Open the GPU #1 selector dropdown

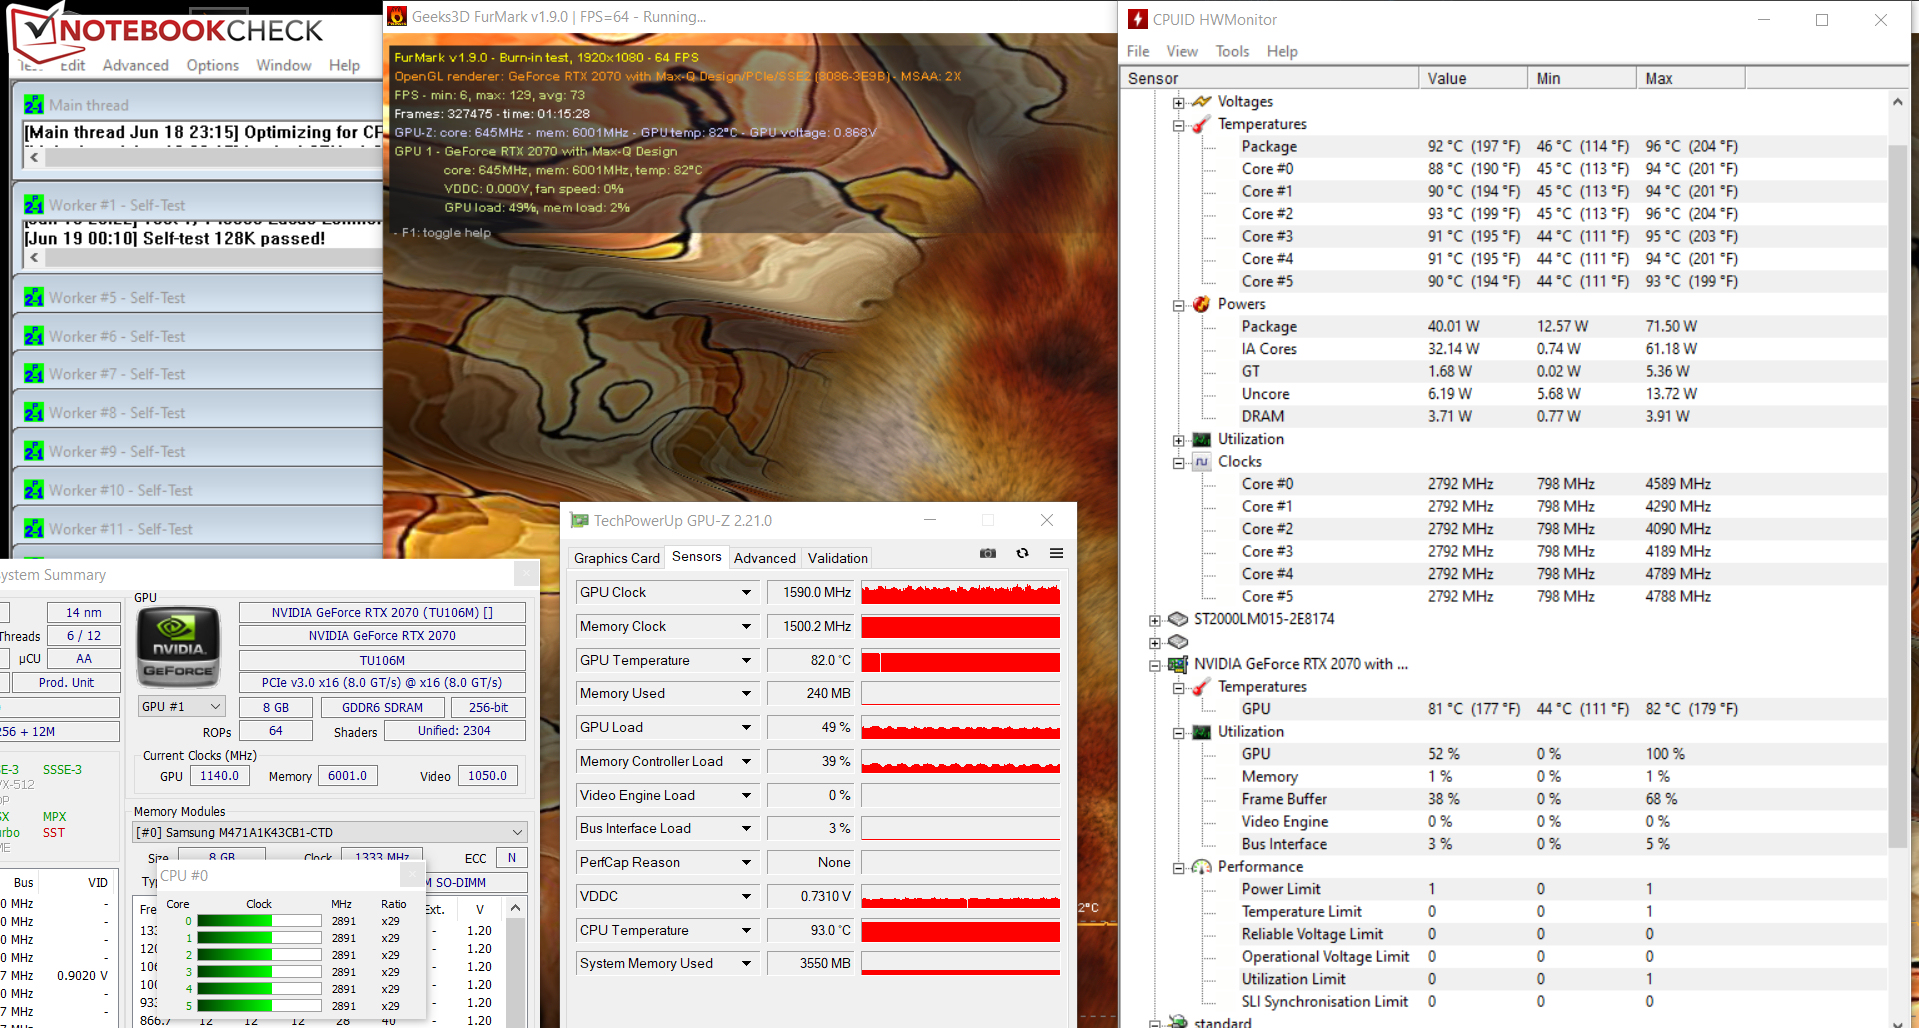pyautogui.click(x=215, y=707)
